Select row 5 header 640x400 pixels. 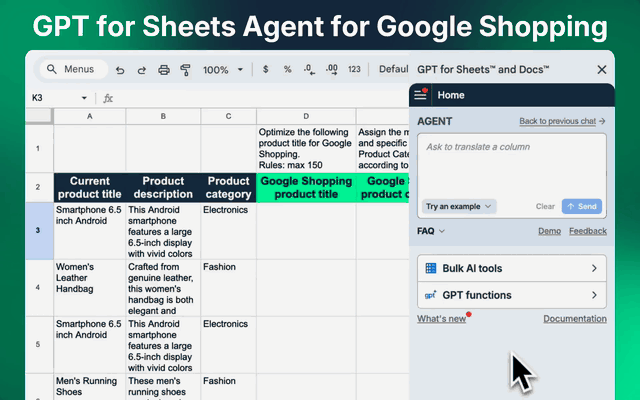[38, 344]
